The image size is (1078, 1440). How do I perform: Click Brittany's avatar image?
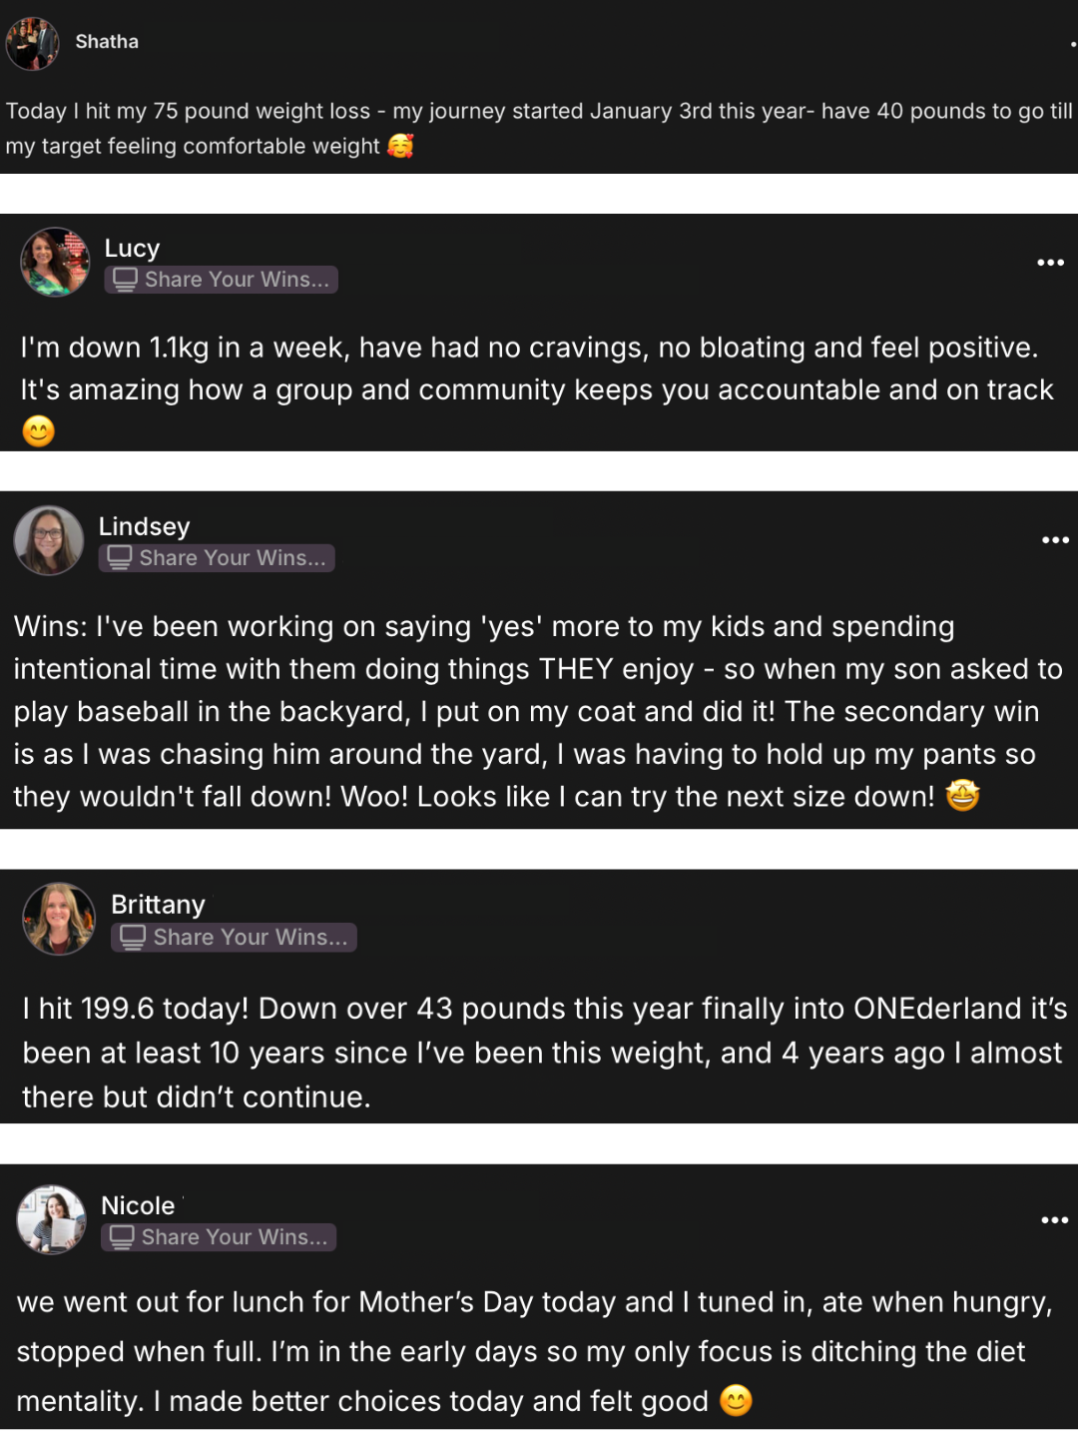pos(59,918)
